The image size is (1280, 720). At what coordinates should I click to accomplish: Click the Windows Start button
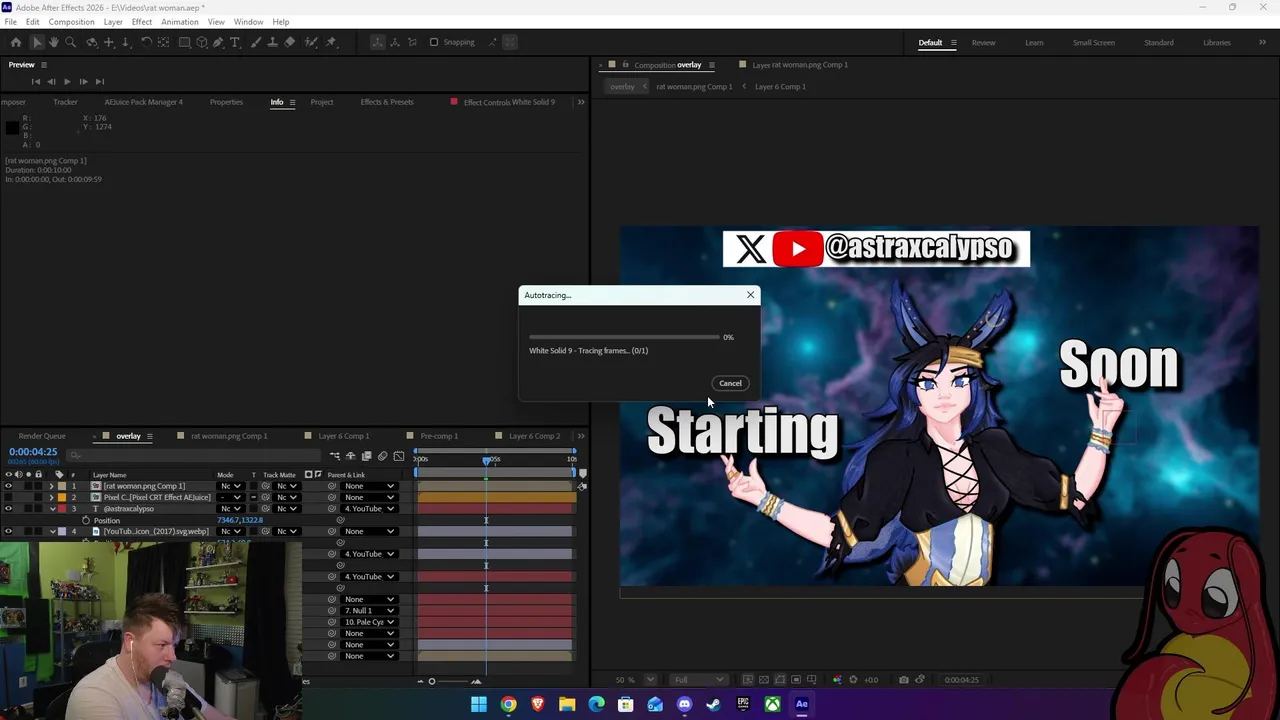click(x=479, y=704)
